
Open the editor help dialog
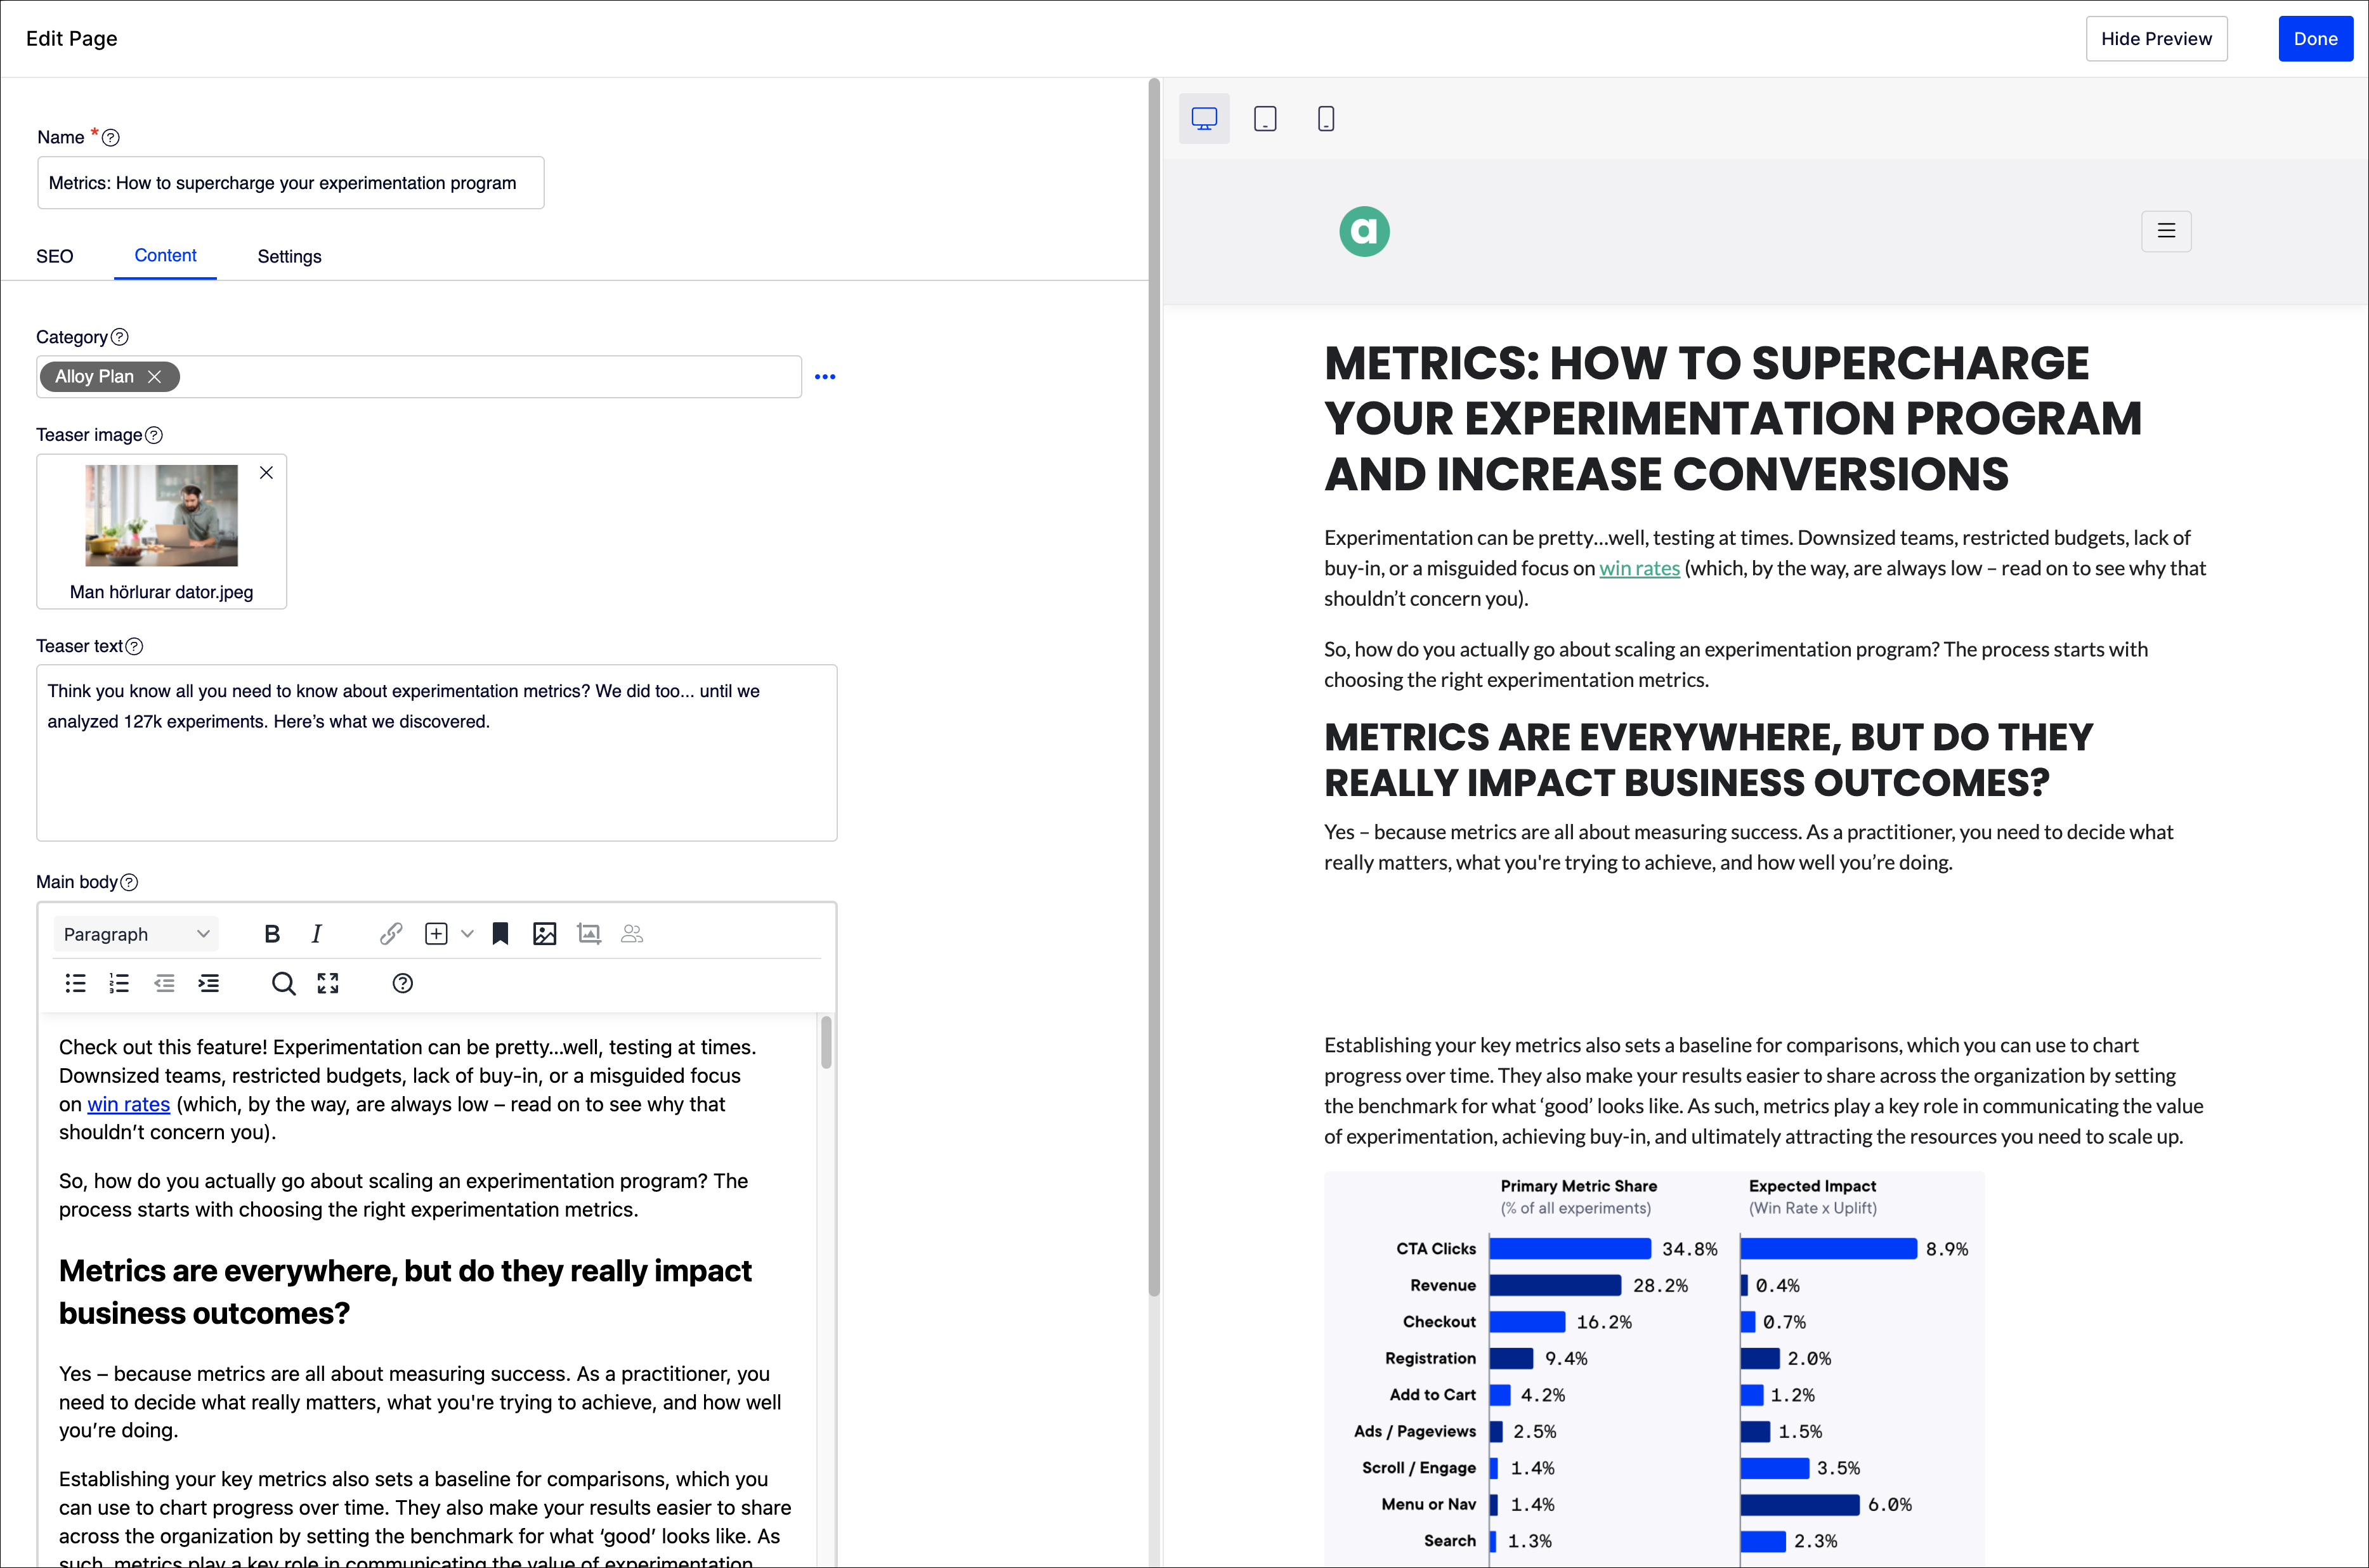click(402, 983)
